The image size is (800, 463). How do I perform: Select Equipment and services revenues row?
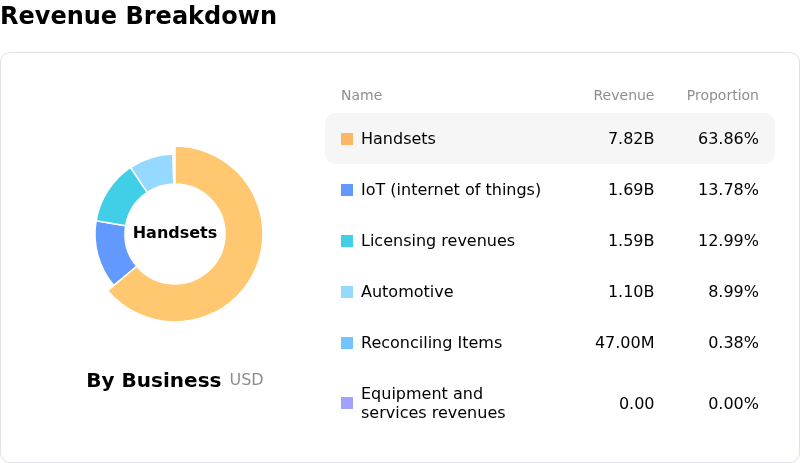pos(433,403)
